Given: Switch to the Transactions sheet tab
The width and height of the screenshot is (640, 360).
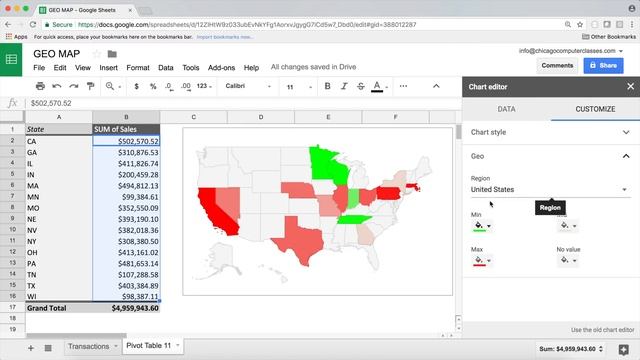Looking at the screenshot, I should (x=89, y=347).
